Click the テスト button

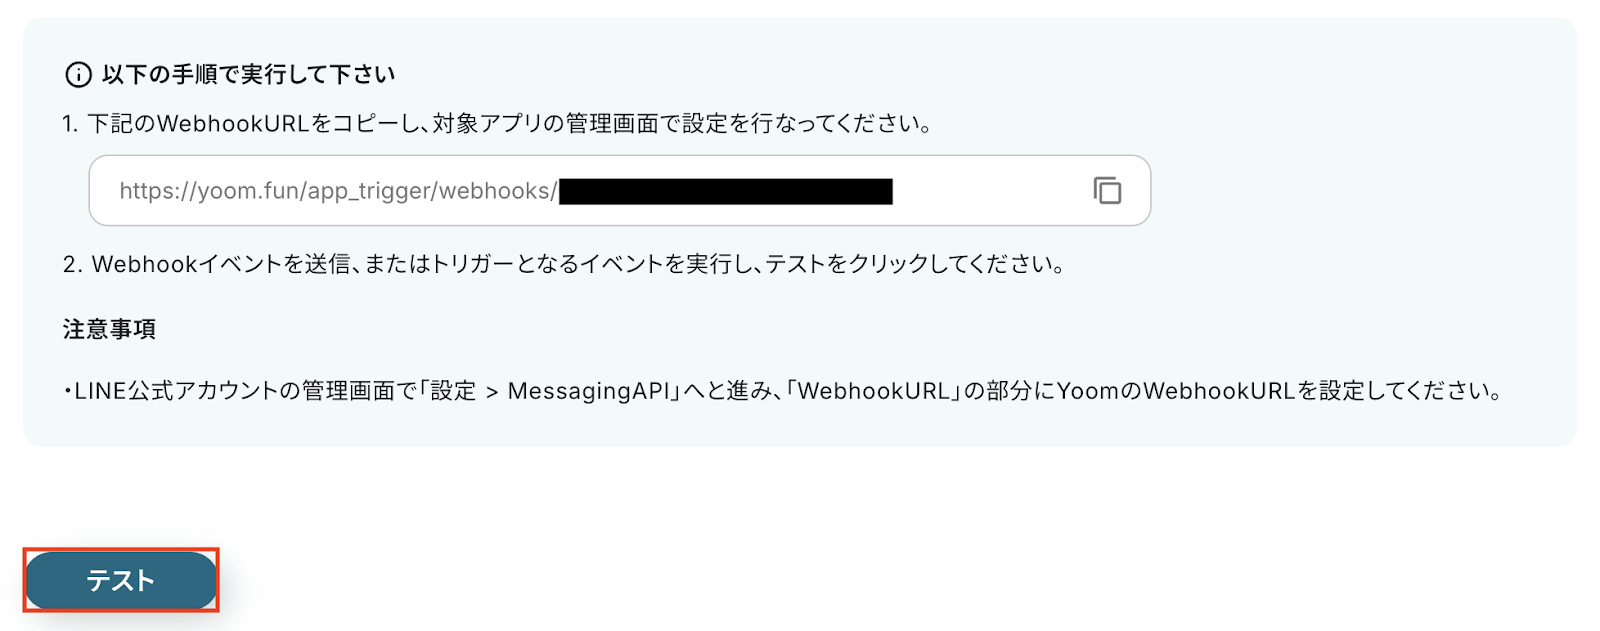121,580
